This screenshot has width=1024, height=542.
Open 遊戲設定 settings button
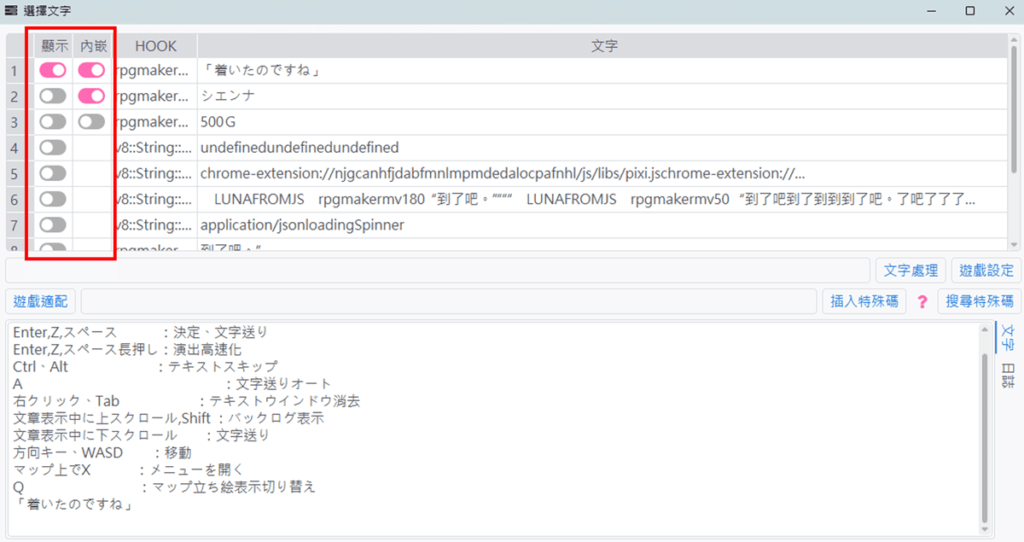986,270
